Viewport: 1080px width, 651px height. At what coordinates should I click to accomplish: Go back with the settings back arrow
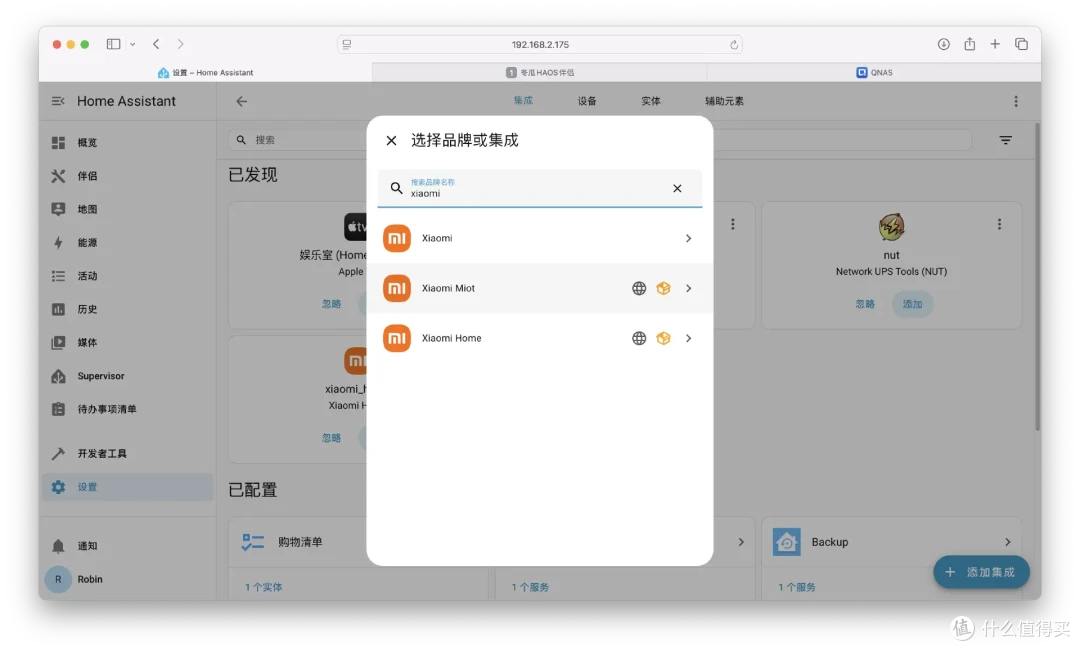coord(241,101)
